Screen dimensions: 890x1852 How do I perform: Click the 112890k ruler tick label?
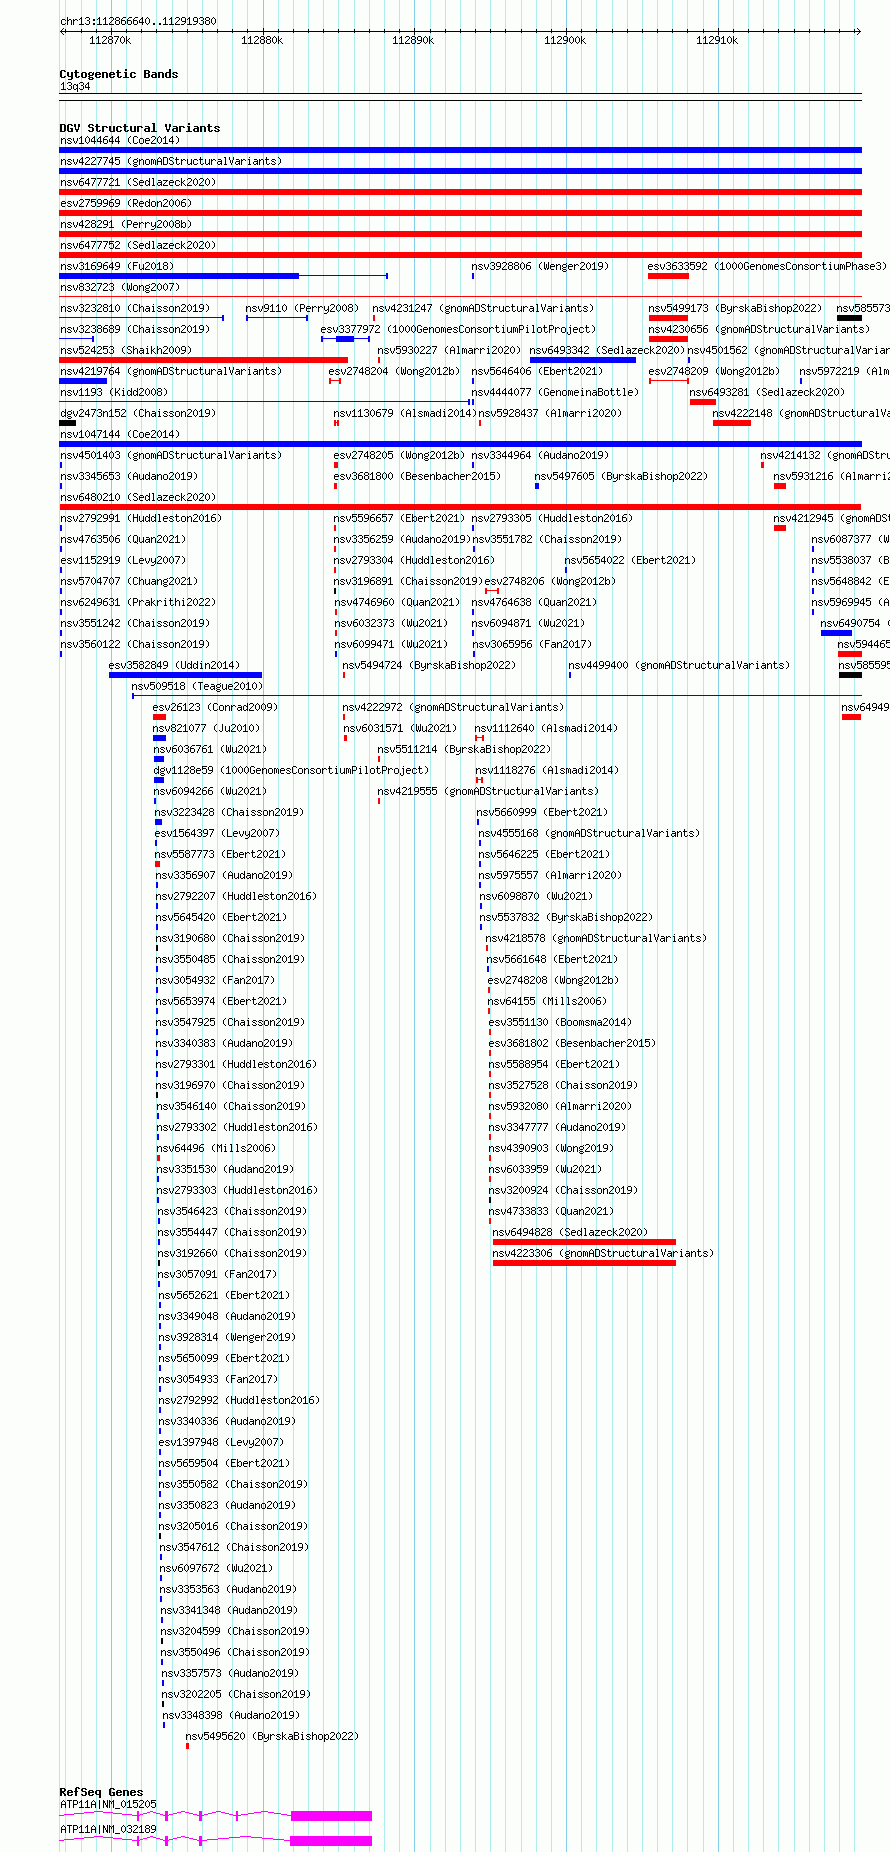(413, 40)
